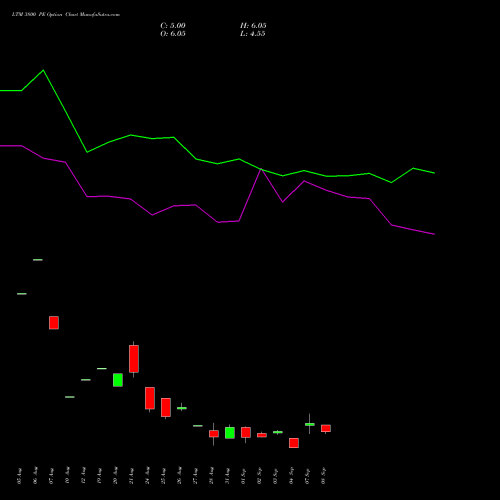Click the '01 Sep' date label
This screenshot has height=500, width=500.
pos(243,476)
